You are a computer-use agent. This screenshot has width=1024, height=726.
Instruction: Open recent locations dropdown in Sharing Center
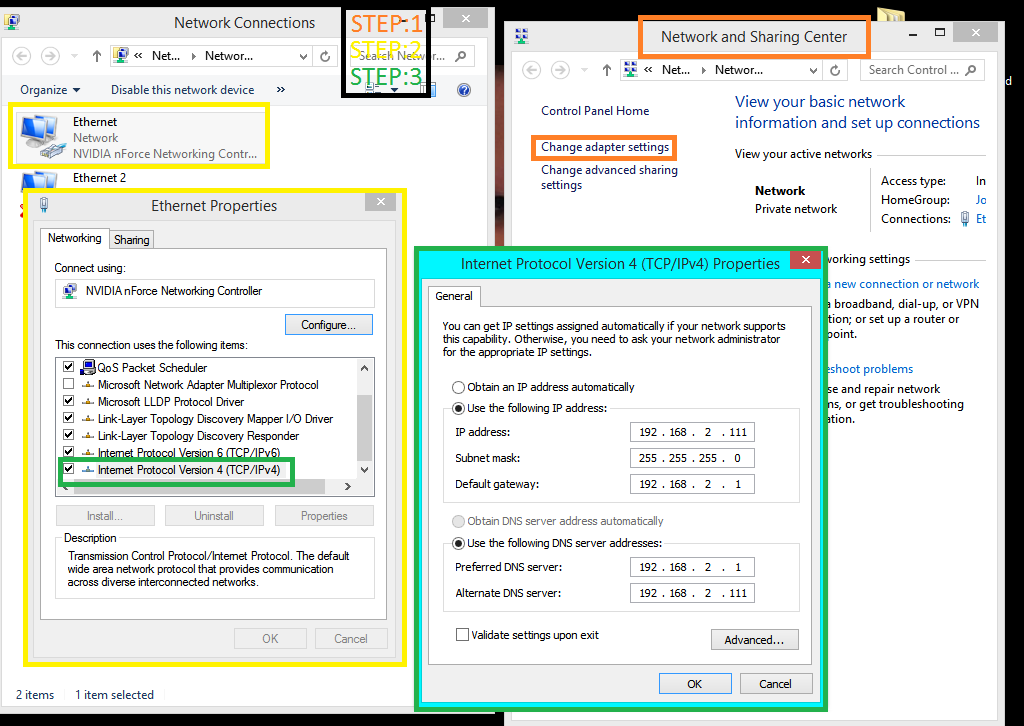[x=584, y=70]
